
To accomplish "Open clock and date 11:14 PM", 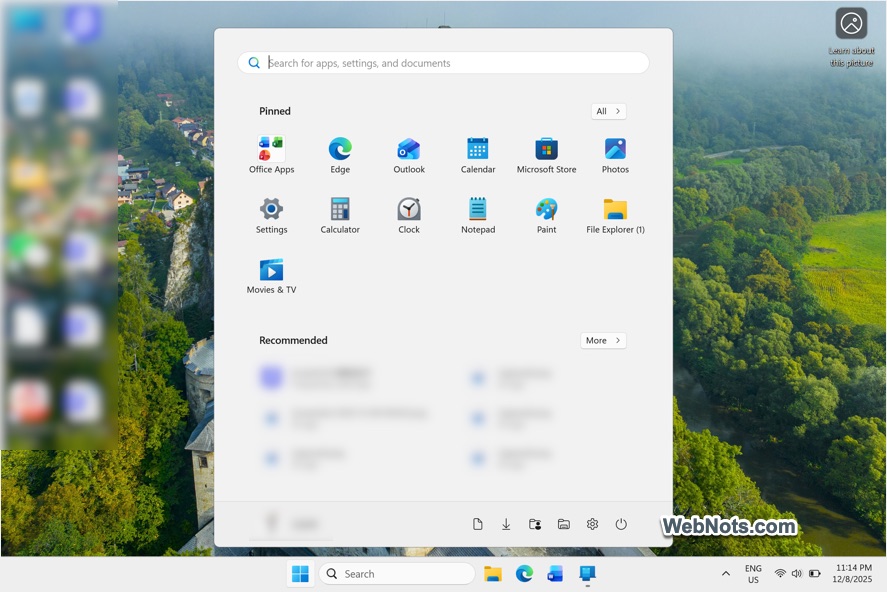I will (854, 574).
